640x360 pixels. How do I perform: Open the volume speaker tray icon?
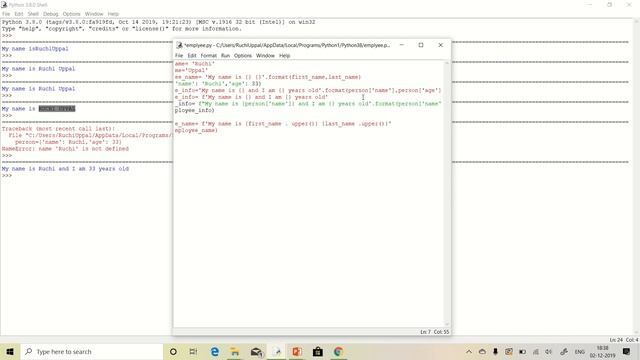pyautogui.click(x=549, y=351)
